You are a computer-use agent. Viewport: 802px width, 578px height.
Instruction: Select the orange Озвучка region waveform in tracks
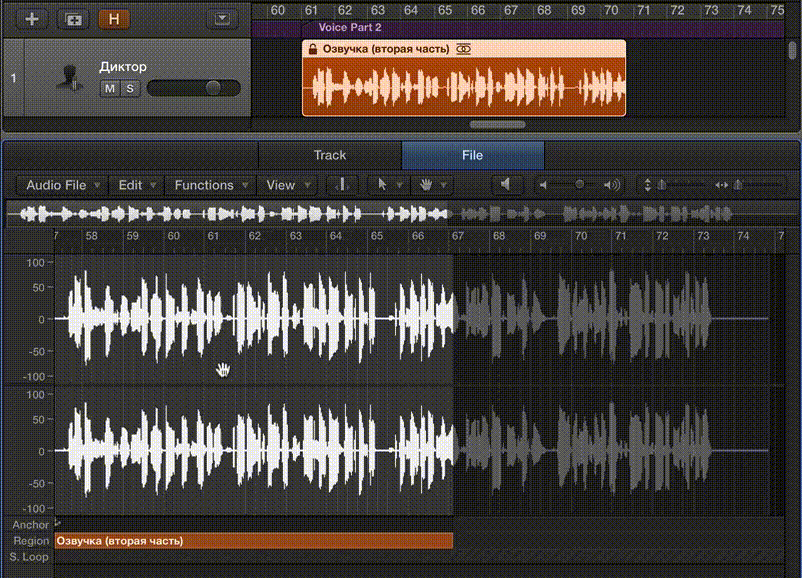(464, 86)
